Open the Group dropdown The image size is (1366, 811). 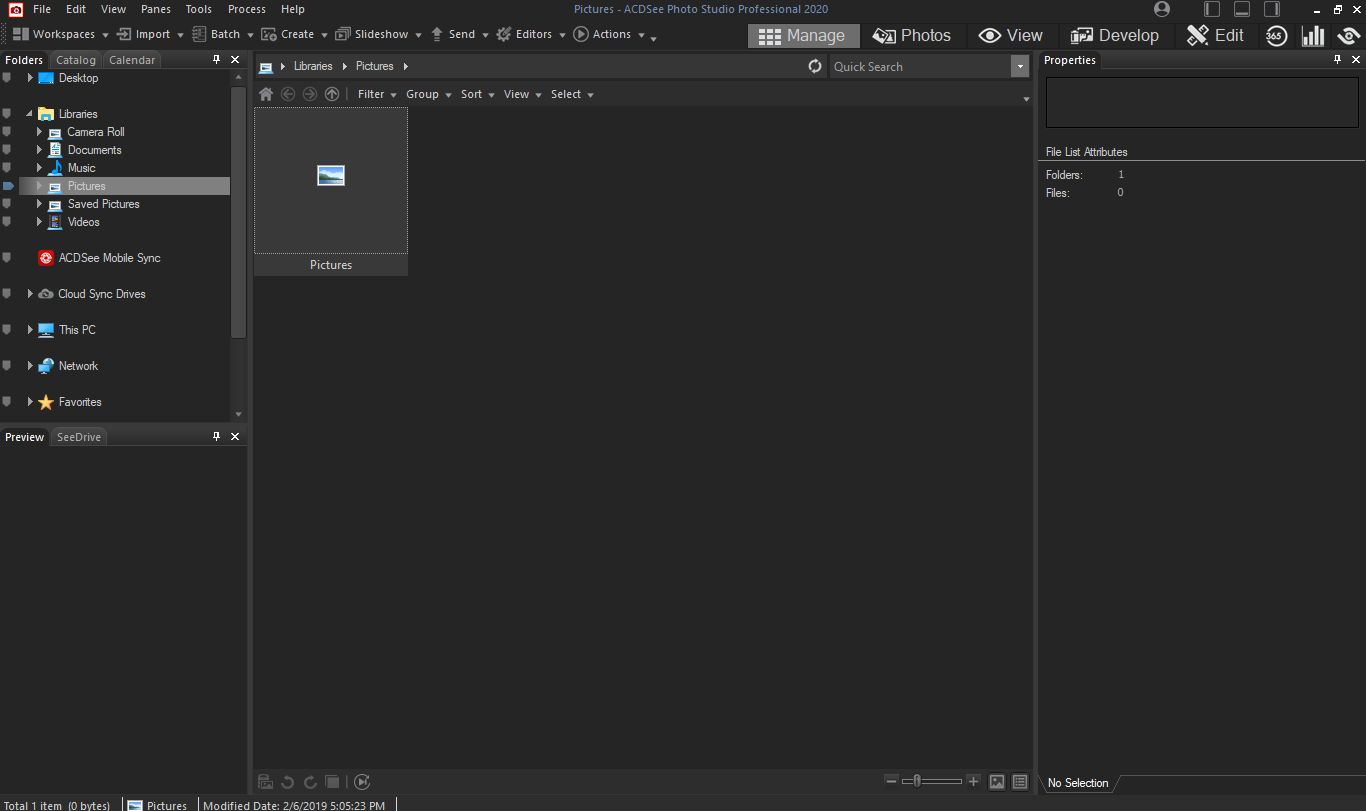click(428, 94)
